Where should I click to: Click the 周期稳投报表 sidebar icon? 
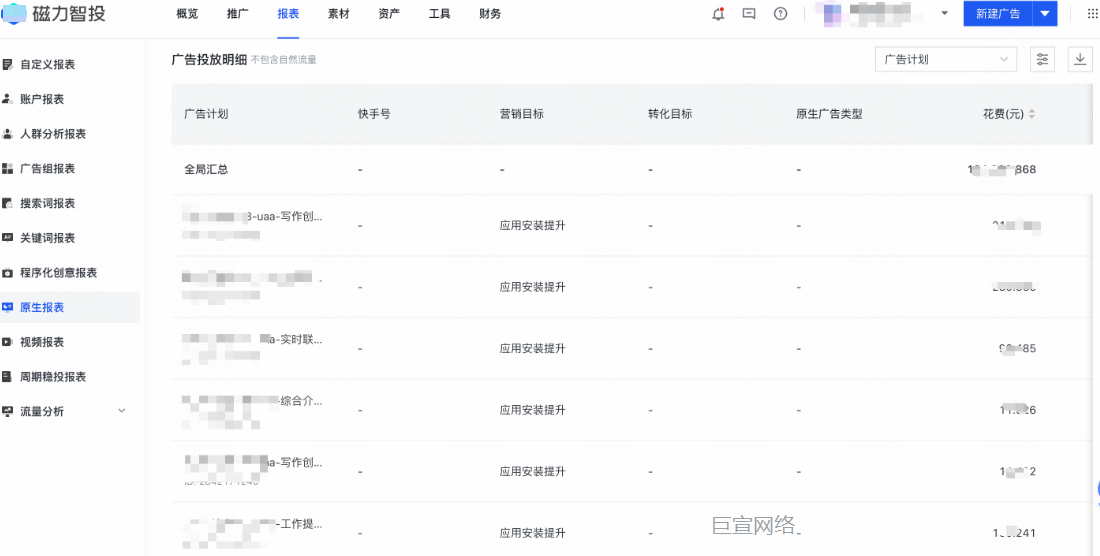(8, 377)
